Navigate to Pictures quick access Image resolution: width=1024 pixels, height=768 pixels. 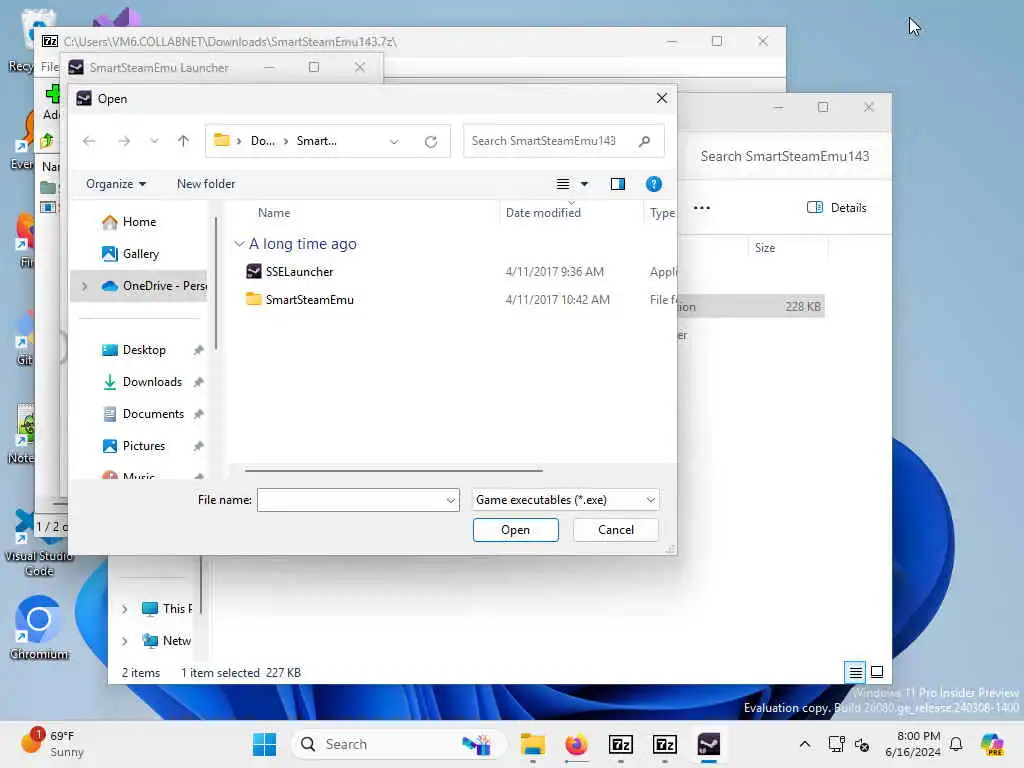[x=144, y=446]
